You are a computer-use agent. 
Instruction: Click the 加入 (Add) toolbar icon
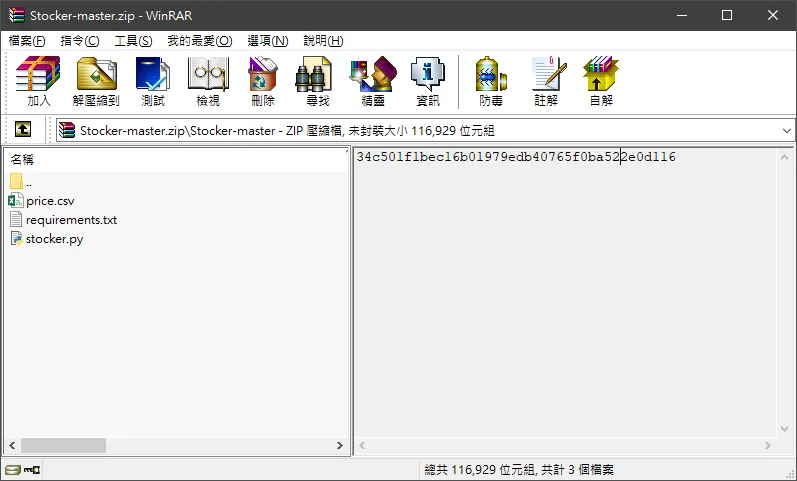coord(39,81)
